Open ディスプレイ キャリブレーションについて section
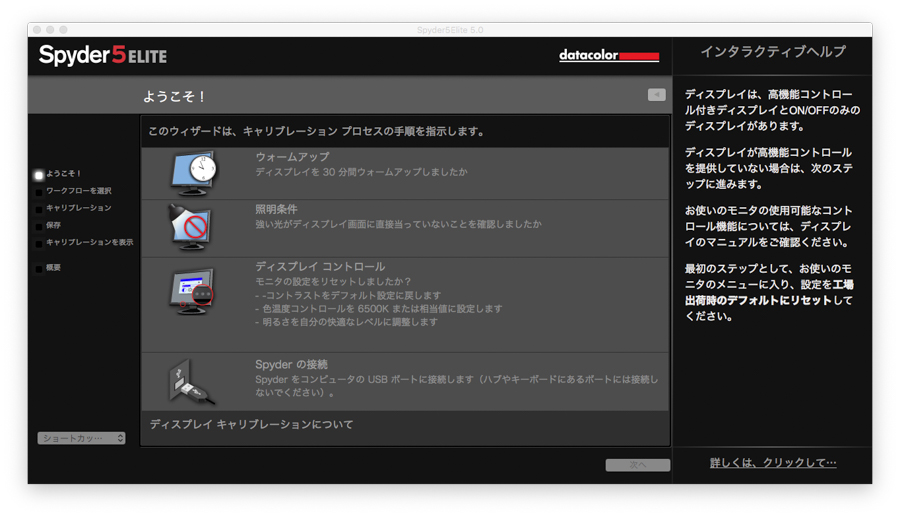 (251, 425)
